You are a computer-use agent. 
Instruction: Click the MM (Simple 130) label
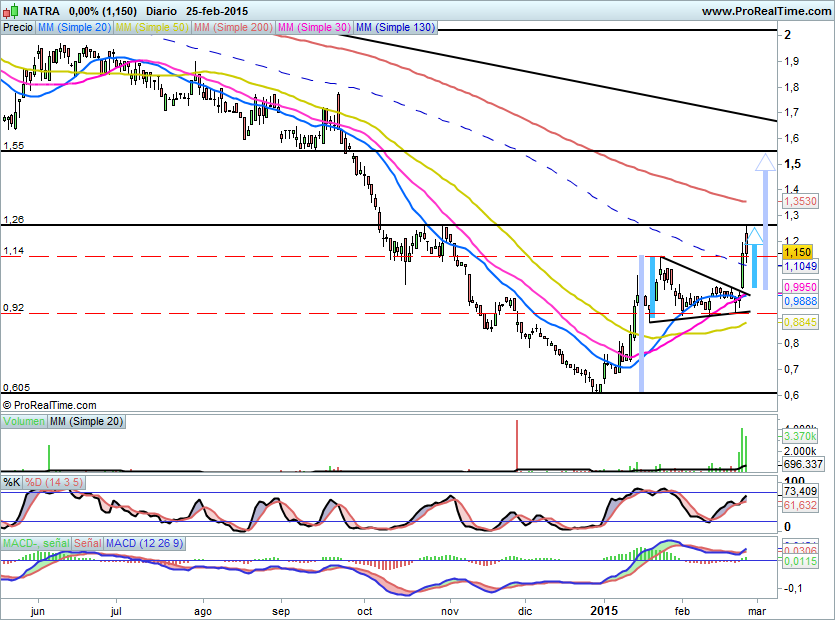395,28
